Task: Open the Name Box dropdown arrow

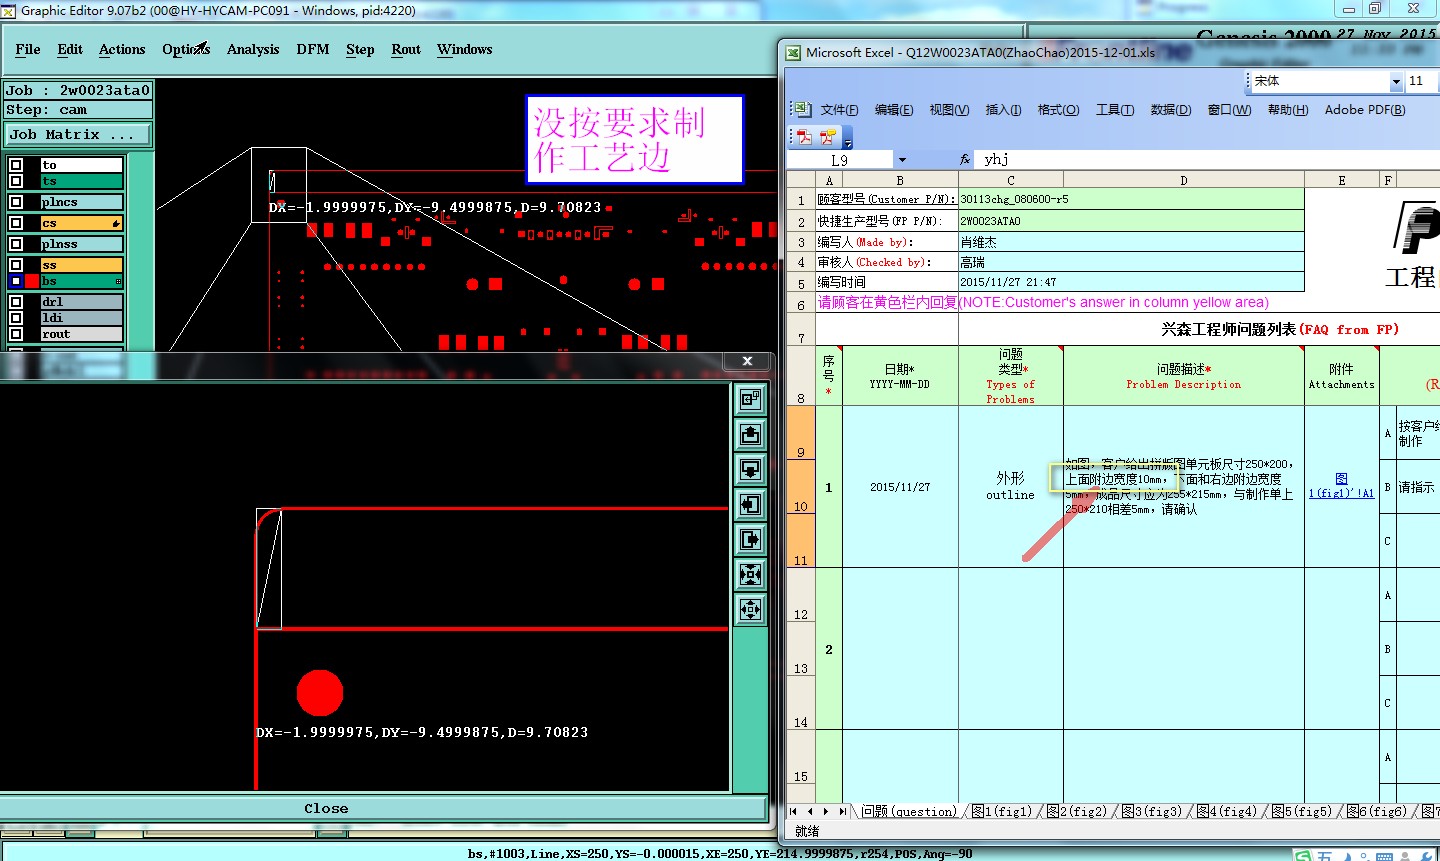Action: [x=902, y=160]
